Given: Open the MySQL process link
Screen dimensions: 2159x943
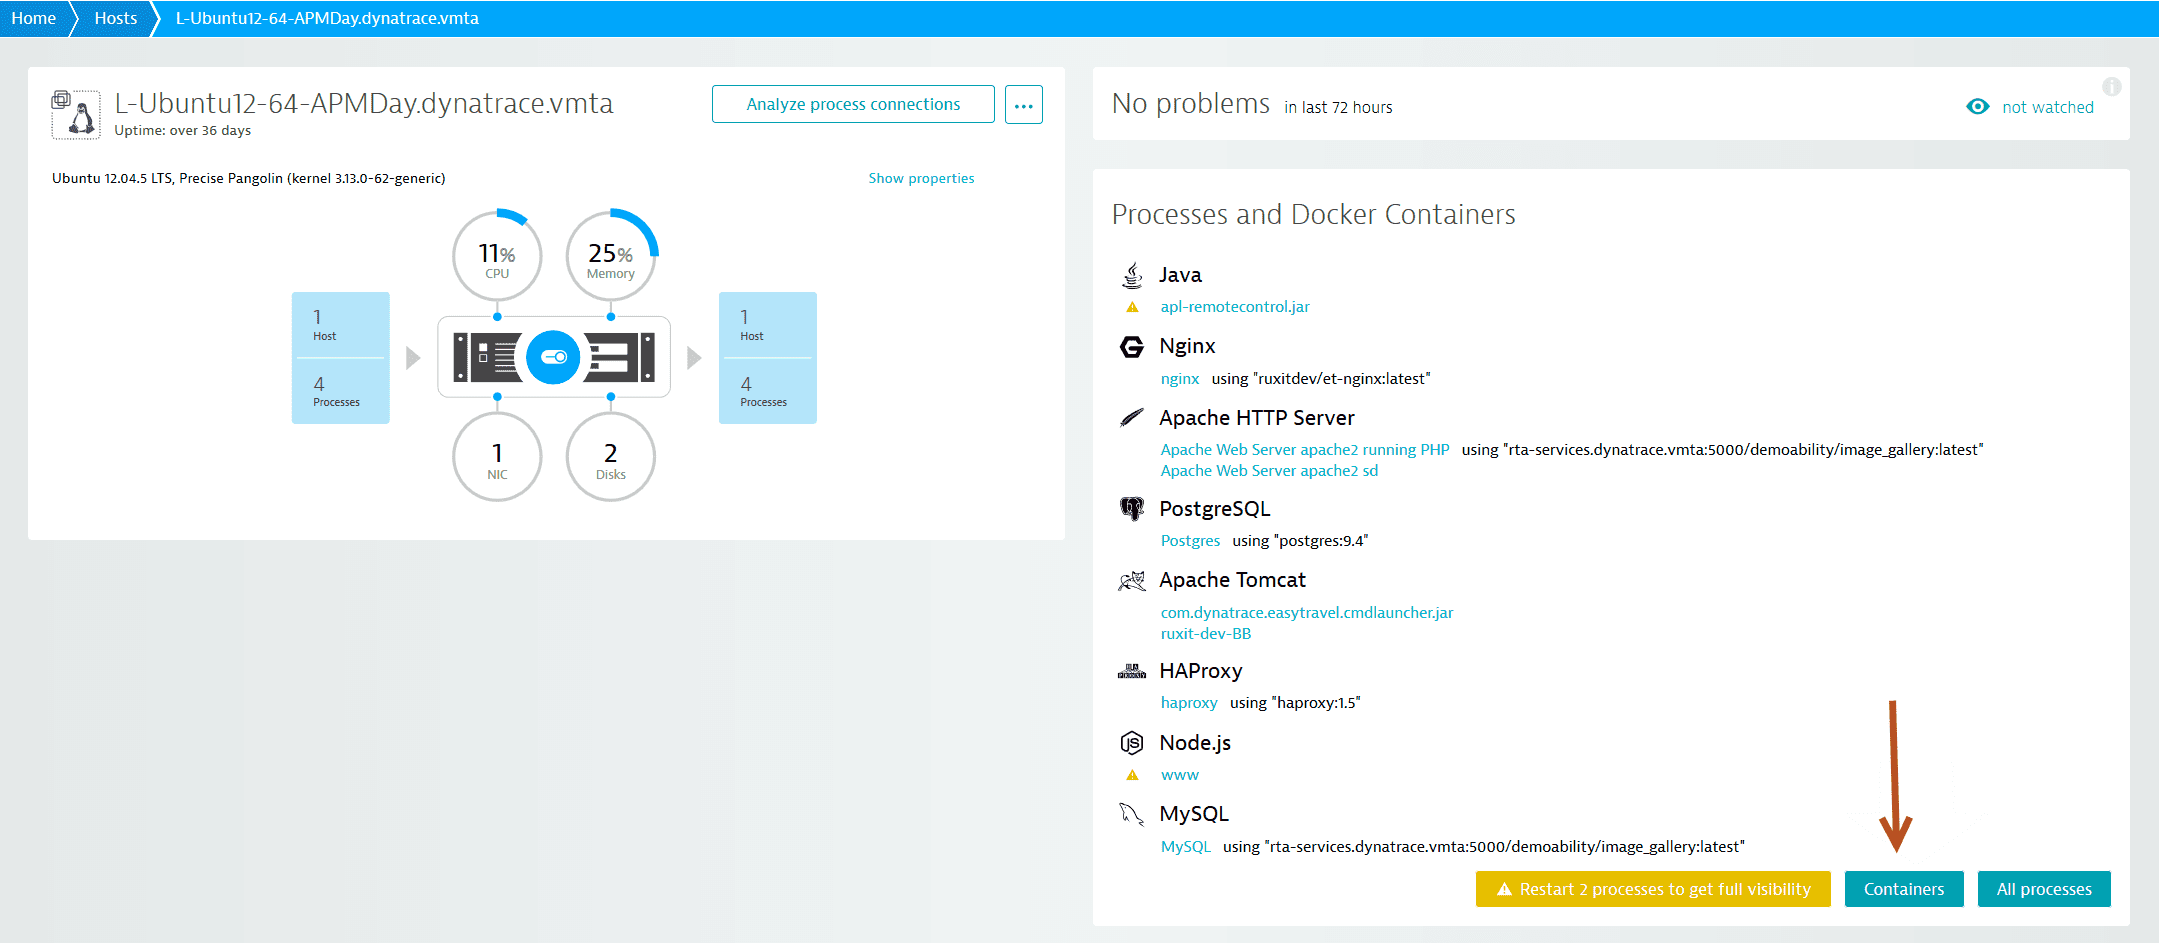Looking at the screenshot, I should tap(1185, 847).
